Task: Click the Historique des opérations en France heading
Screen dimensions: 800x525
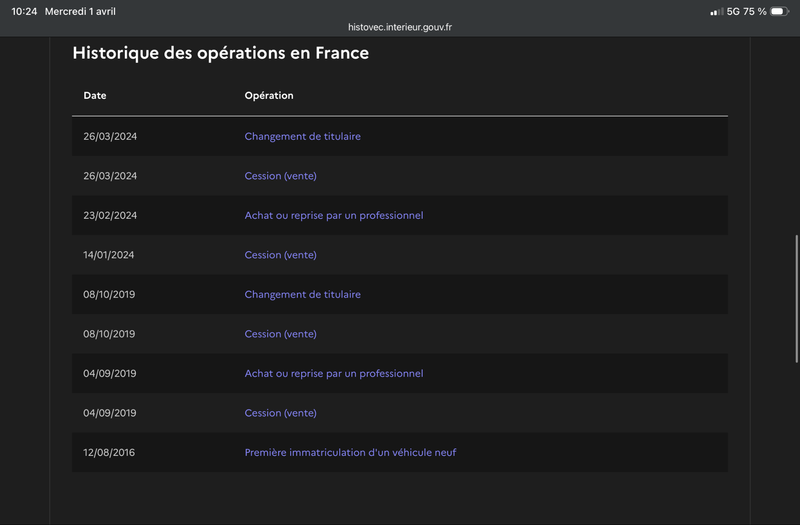Action: [x=220, y=53]
